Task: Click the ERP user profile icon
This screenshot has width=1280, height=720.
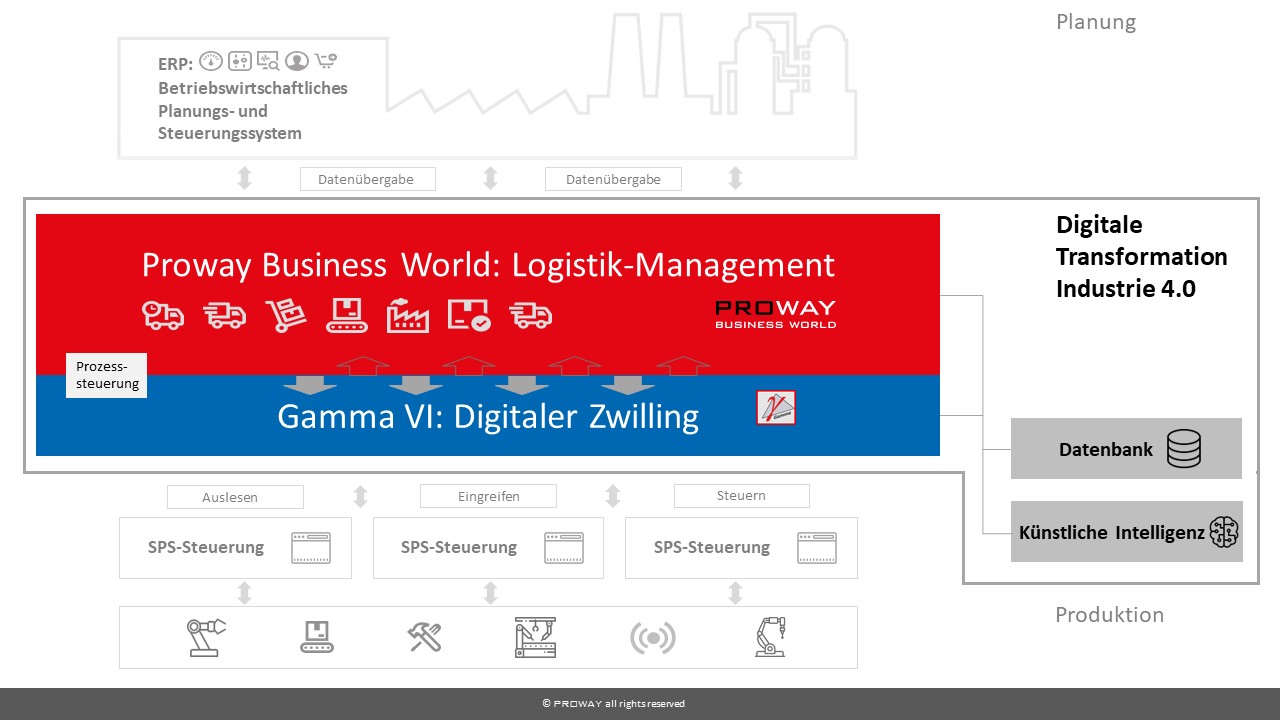Action: click(x=296, y=61)
